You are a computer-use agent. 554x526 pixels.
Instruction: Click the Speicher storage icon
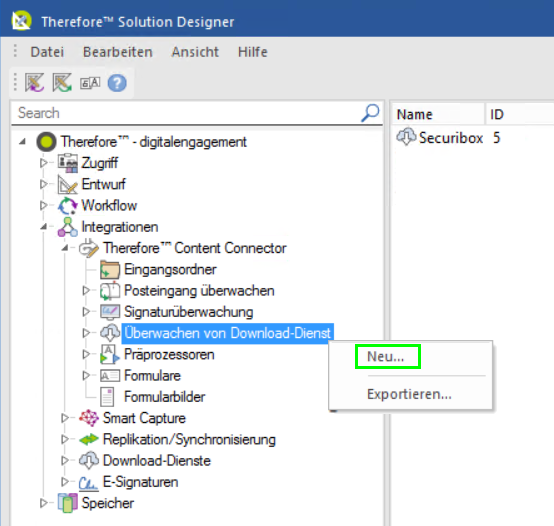[x=67, y=503]
